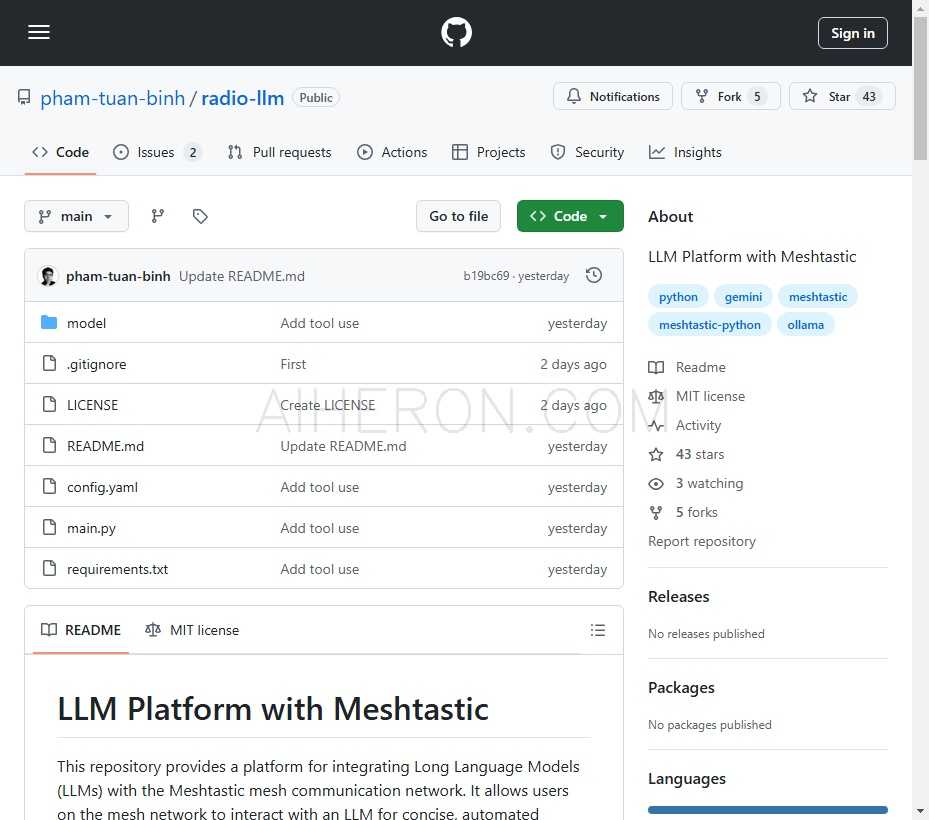Open the Actions tab

point(392,152)
